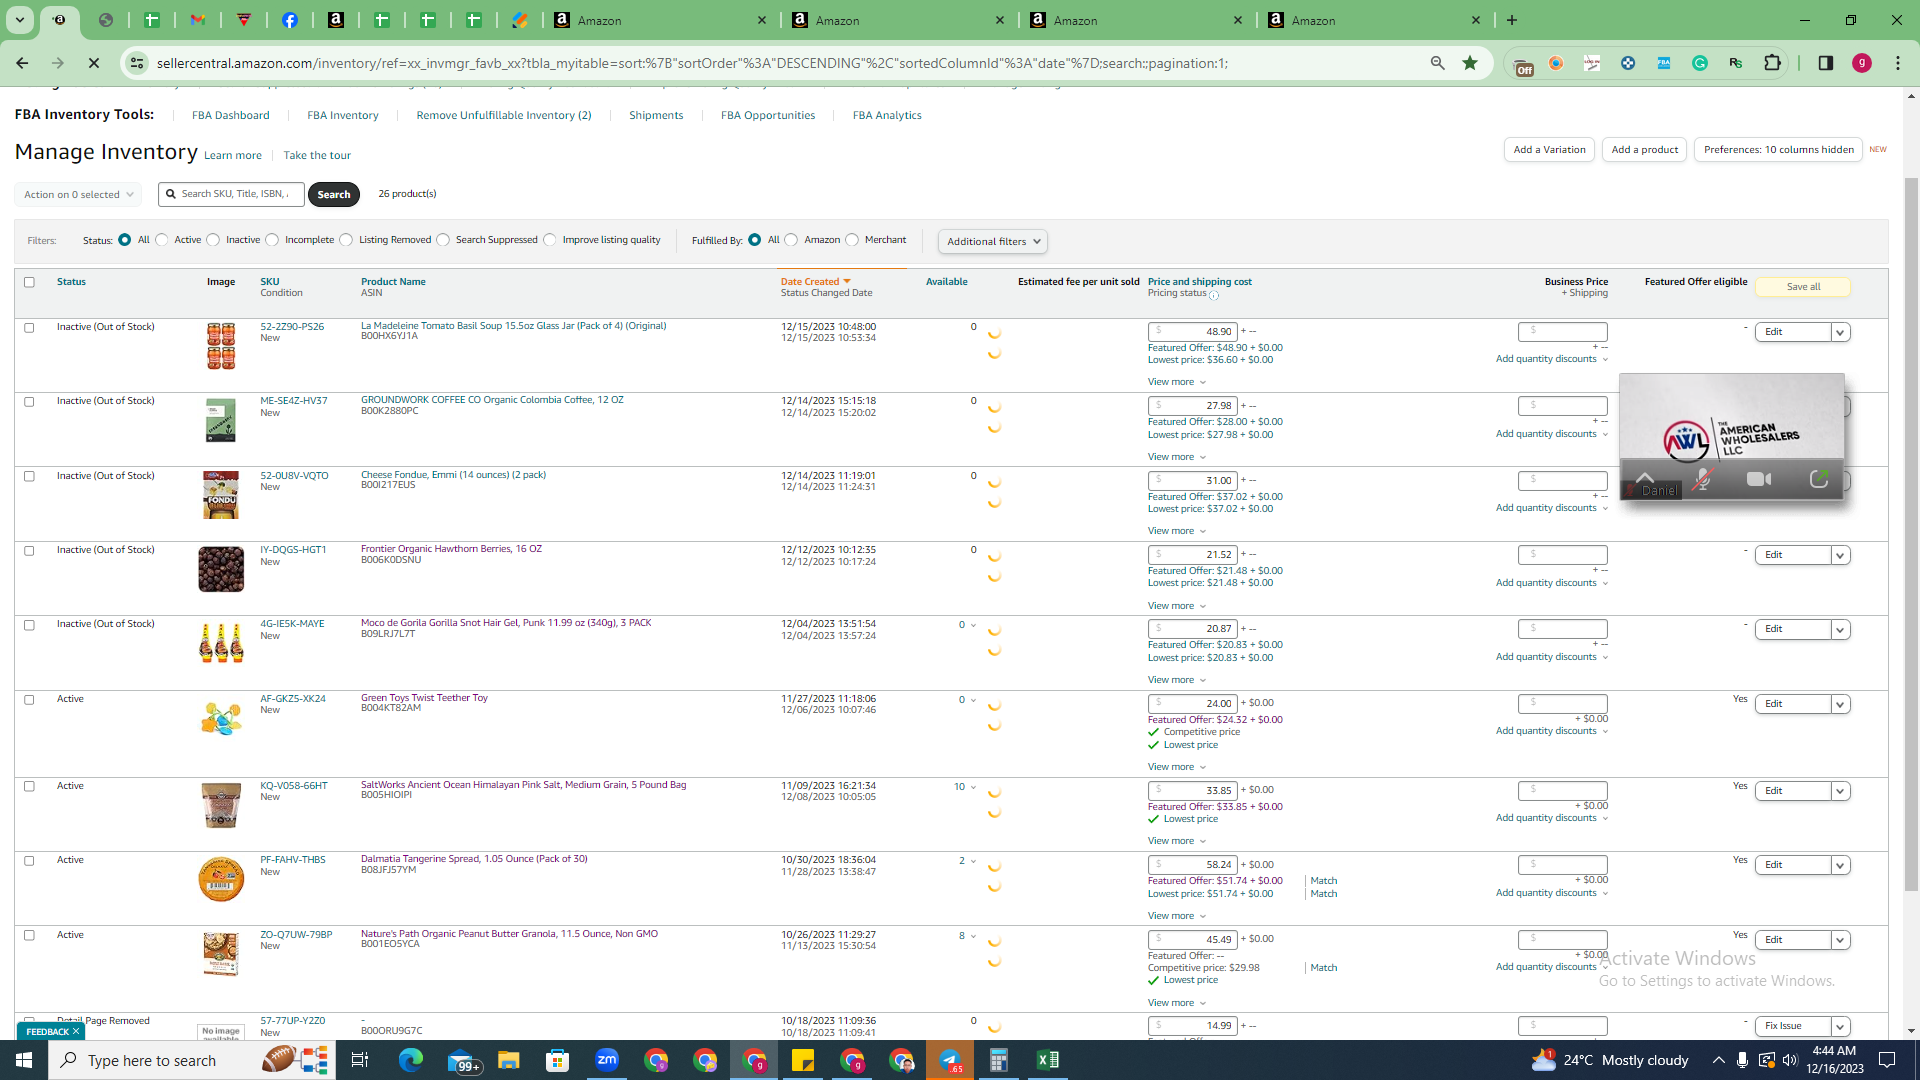Viewport: 1920px width, 1080px height.
Task: Open FBA Analytics tab
Action: [x=887, y=115]
